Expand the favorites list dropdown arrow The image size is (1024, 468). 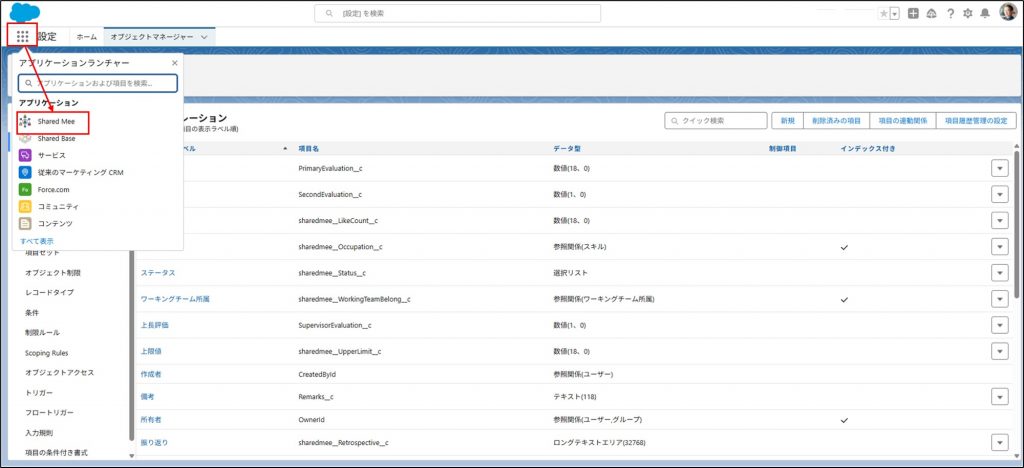[894, 13]
